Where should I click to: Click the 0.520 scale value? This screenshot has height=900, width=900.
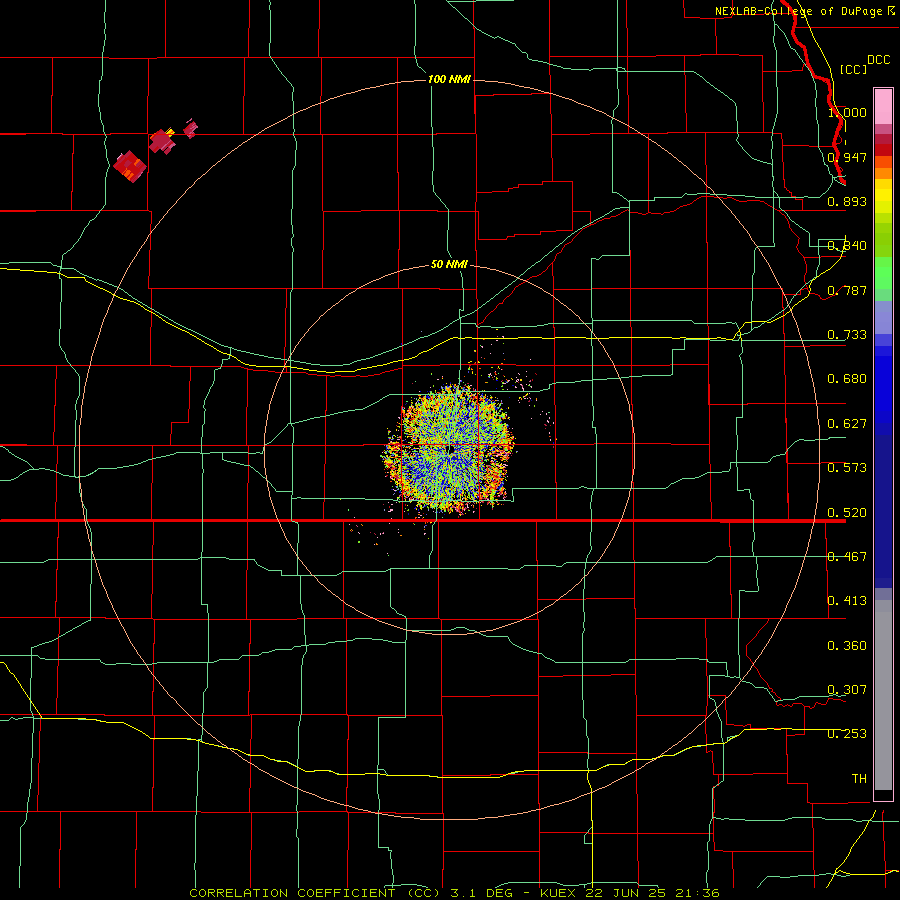tap(847, 512)
